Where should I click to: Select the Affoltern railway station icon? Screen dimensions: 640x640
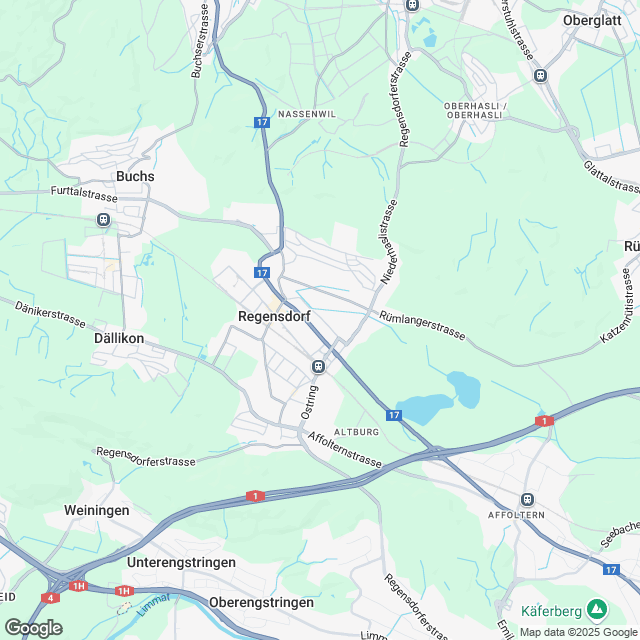(x=527, y=499)
